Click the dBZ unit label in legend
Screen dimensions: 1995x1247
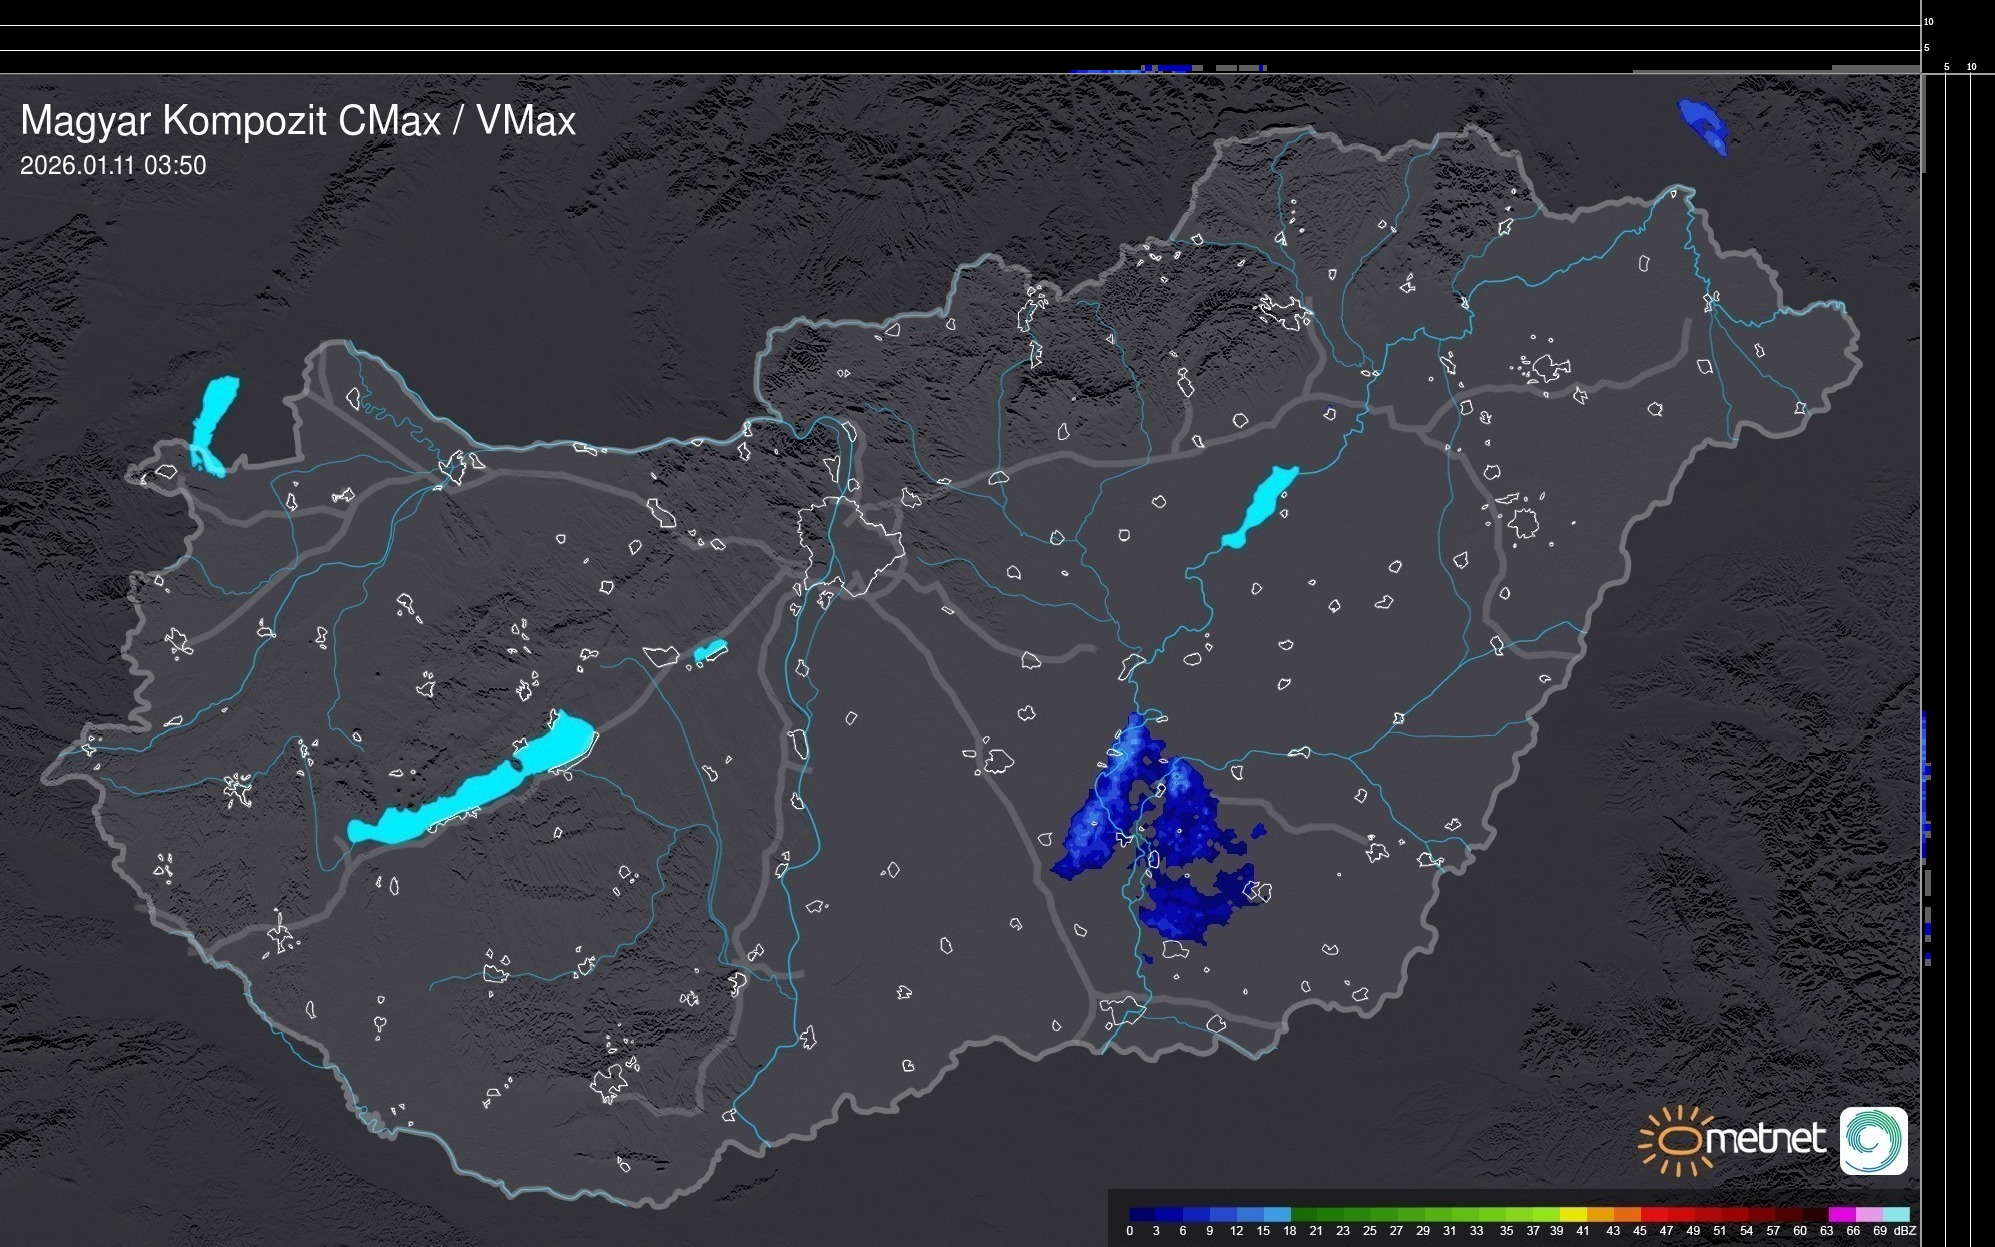tap(1905, 1231)
